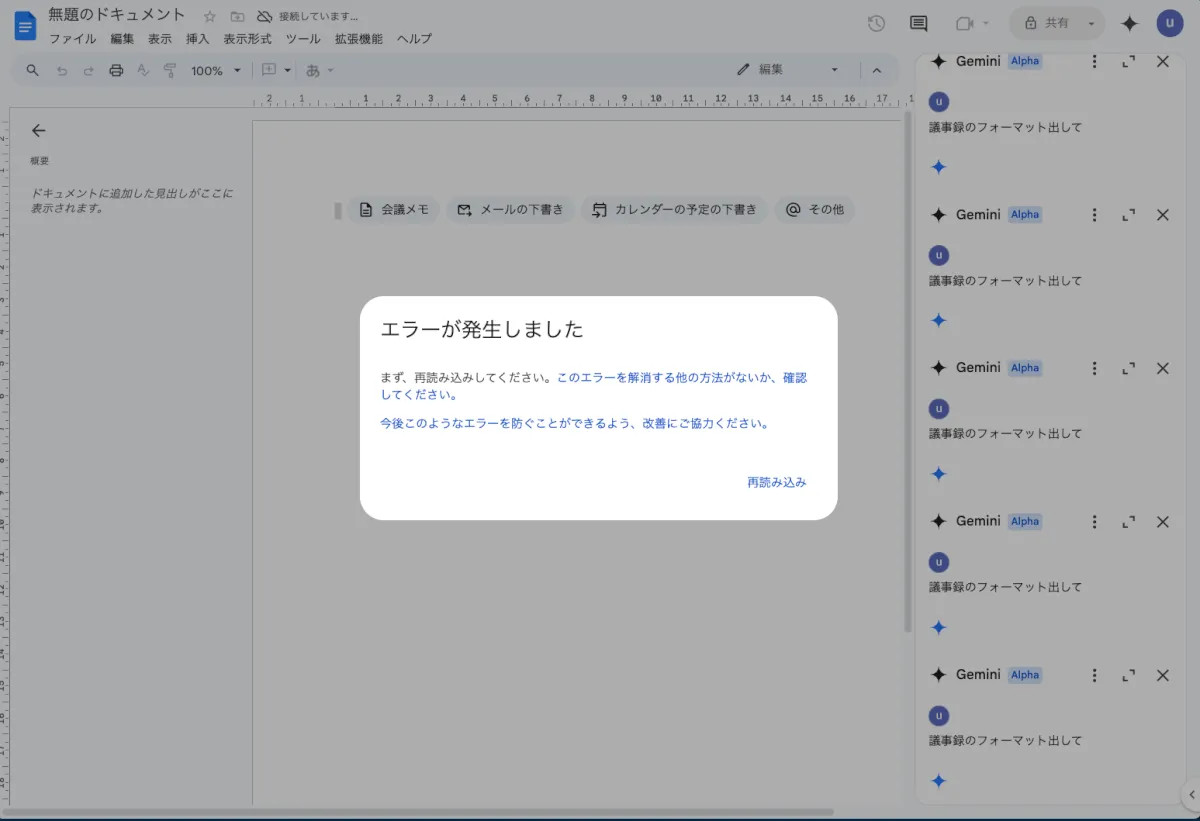The width and height of the screenshot is (1200, 821).
Task: Click the paint format roller icon
Action: coord(169,70)
